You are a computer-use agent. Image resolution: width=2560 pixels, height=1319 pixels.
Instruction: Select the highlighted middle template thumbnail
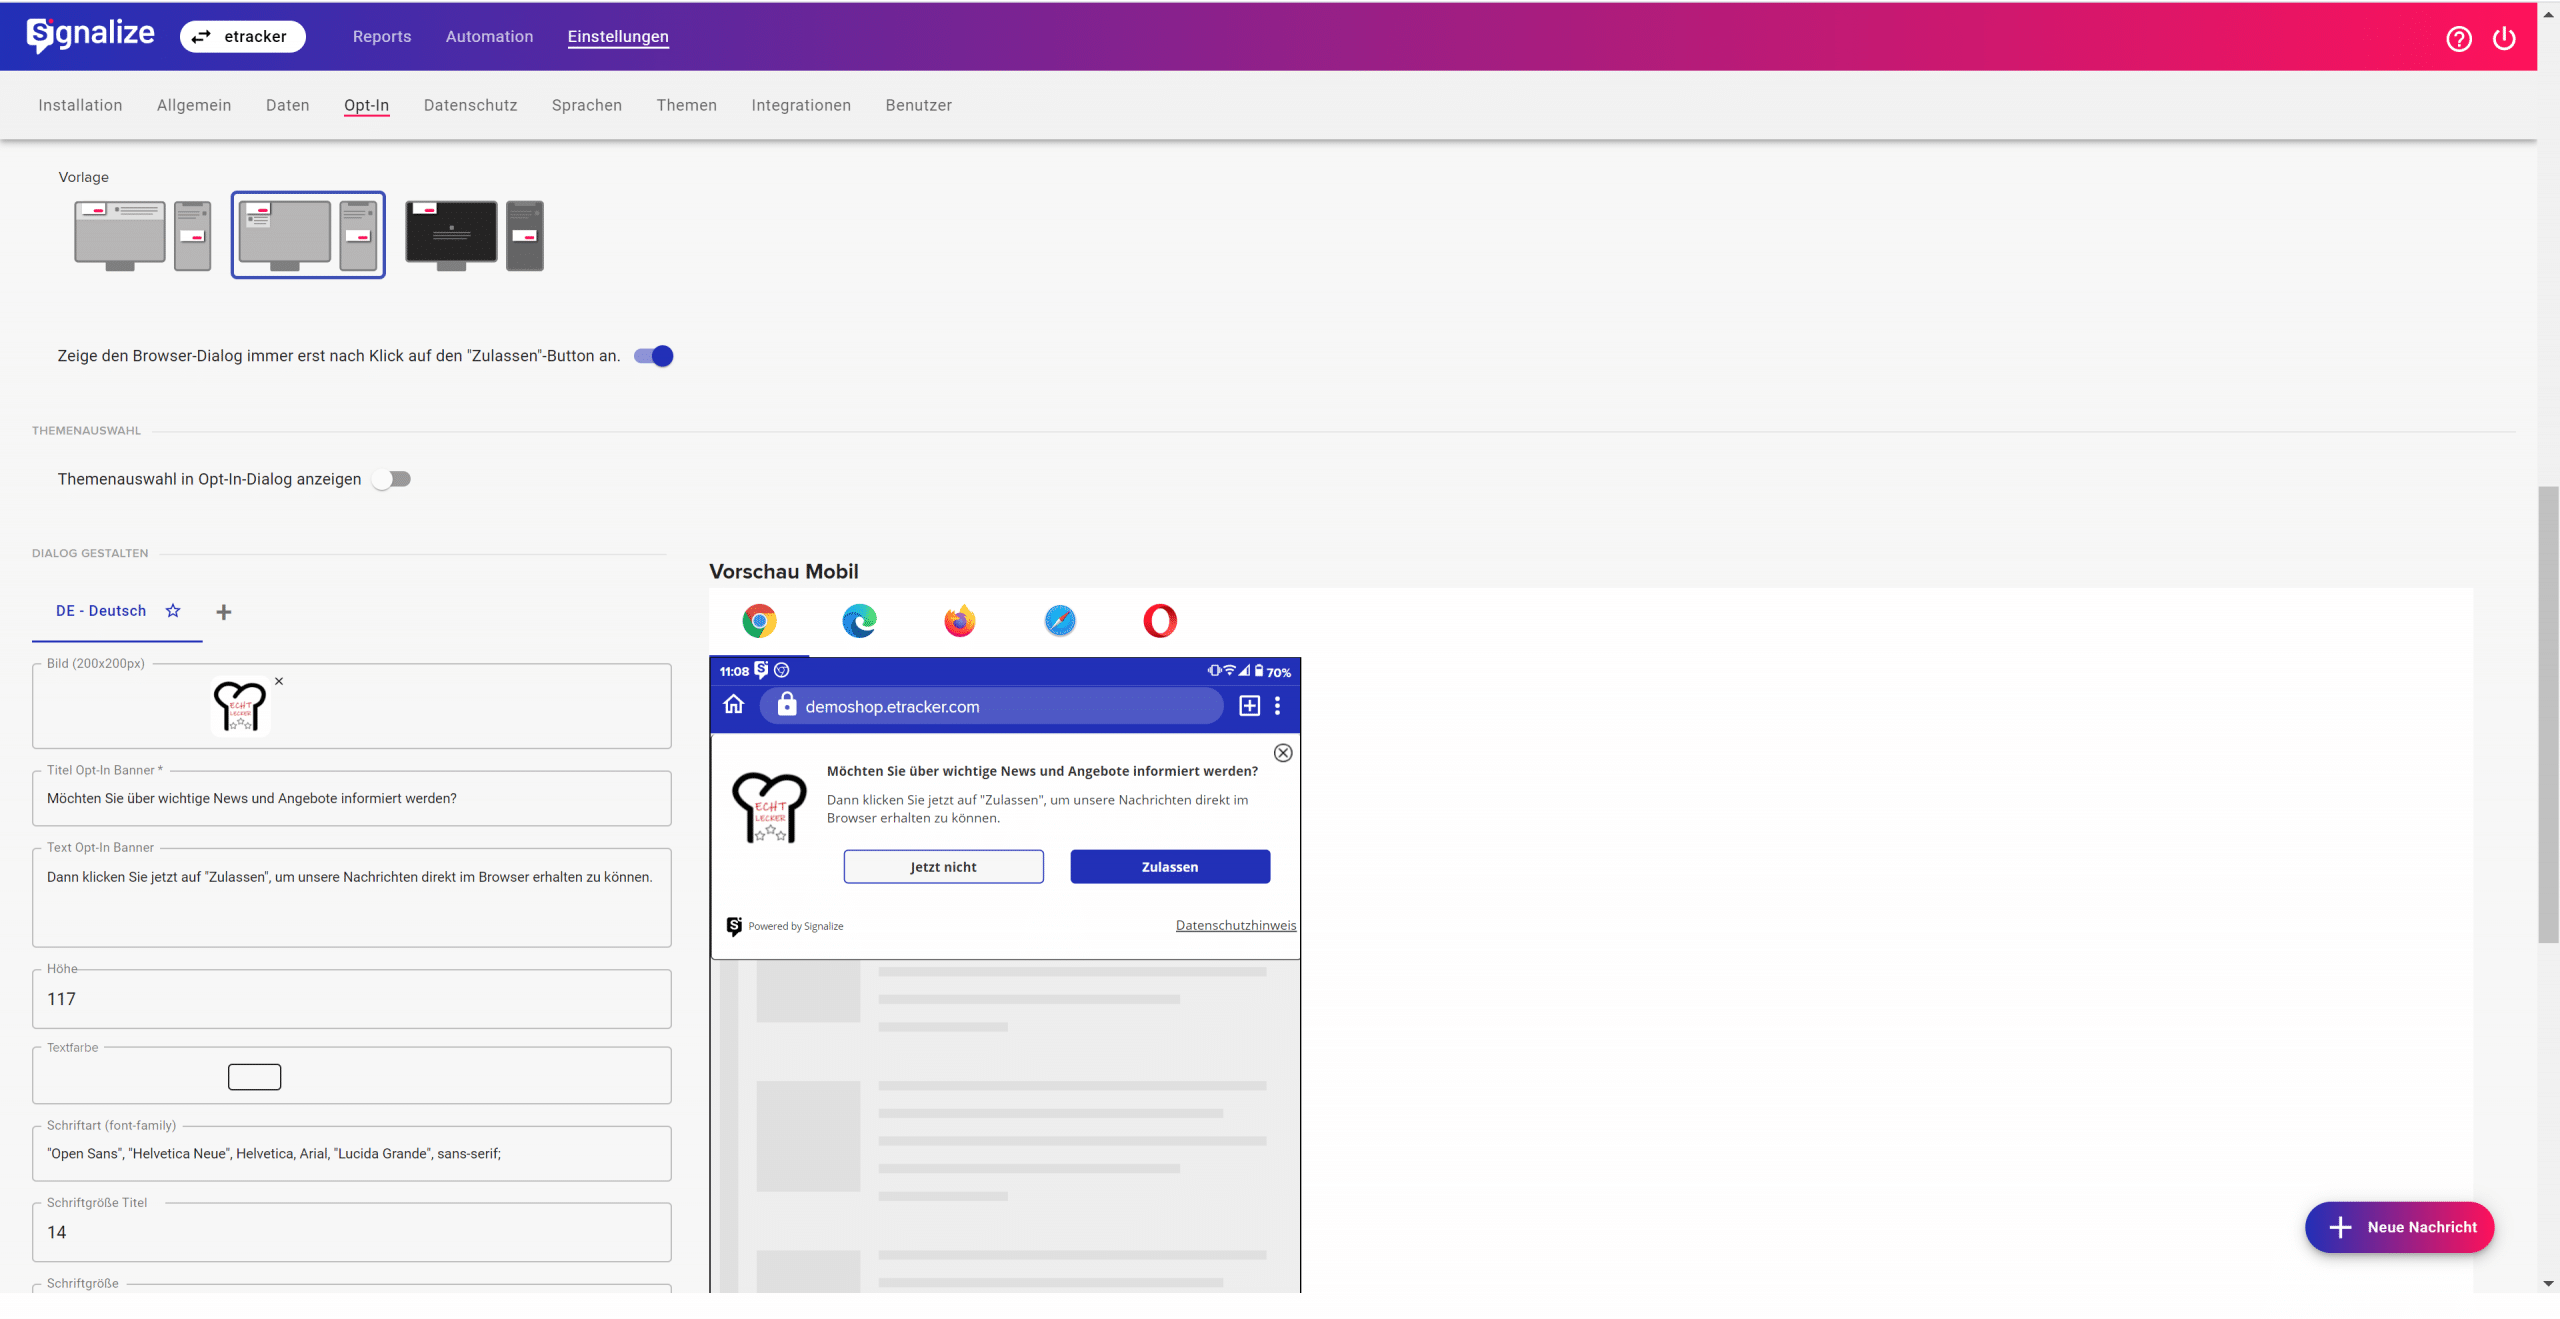pyautogui.click(x=308, y=235)
